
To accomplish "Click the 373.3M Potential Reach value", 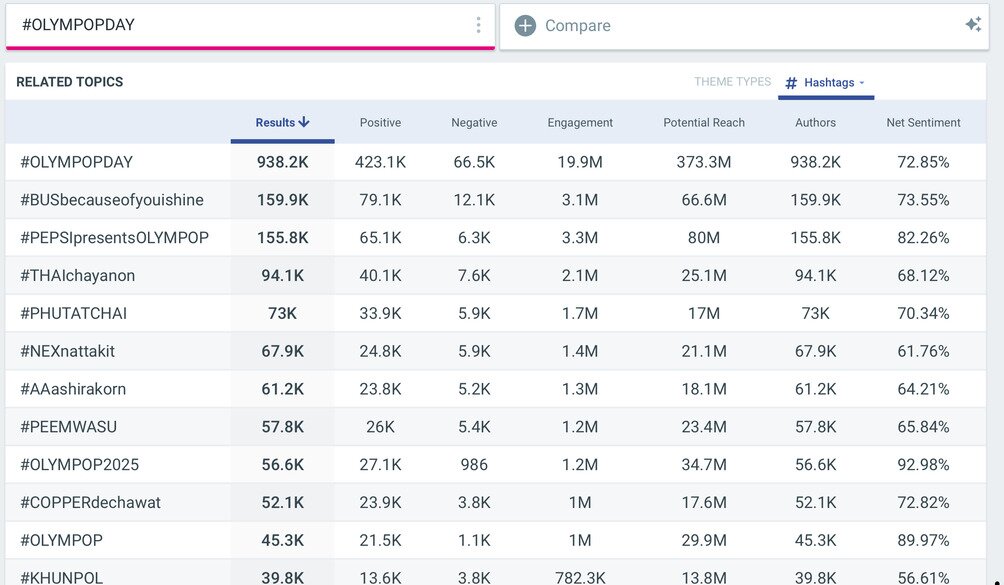I will coord(704,162).
